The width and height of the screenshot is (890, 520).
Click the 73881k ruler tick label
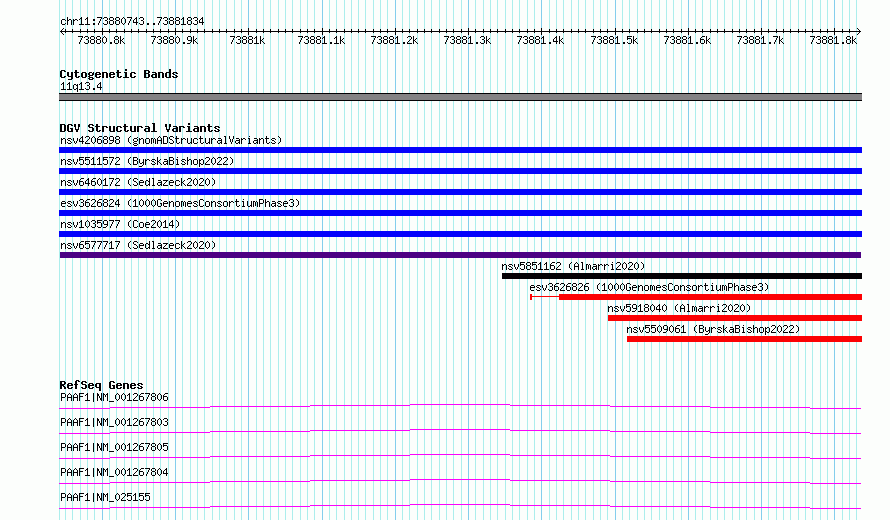(247, 40)
